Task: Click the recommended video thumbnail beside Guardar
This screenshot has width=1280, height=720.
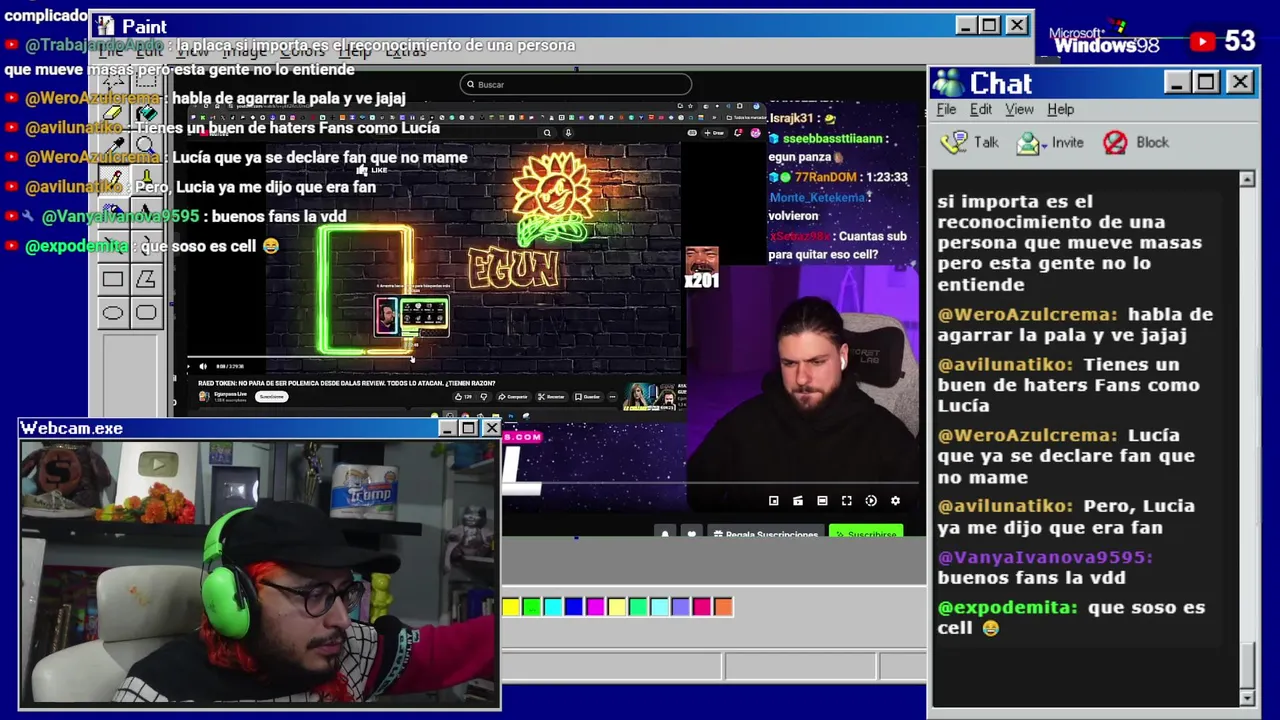Action: pyautogui.click(x=650, y=397)
